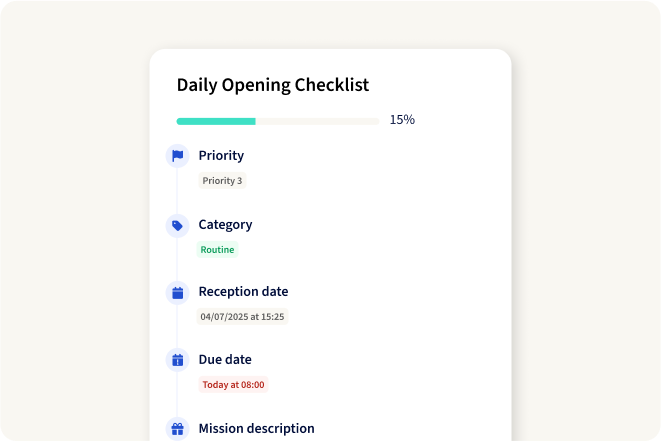The width and height of the screenshot is (661, 441).
Task: Click the Due date step label
Action: 225,360
